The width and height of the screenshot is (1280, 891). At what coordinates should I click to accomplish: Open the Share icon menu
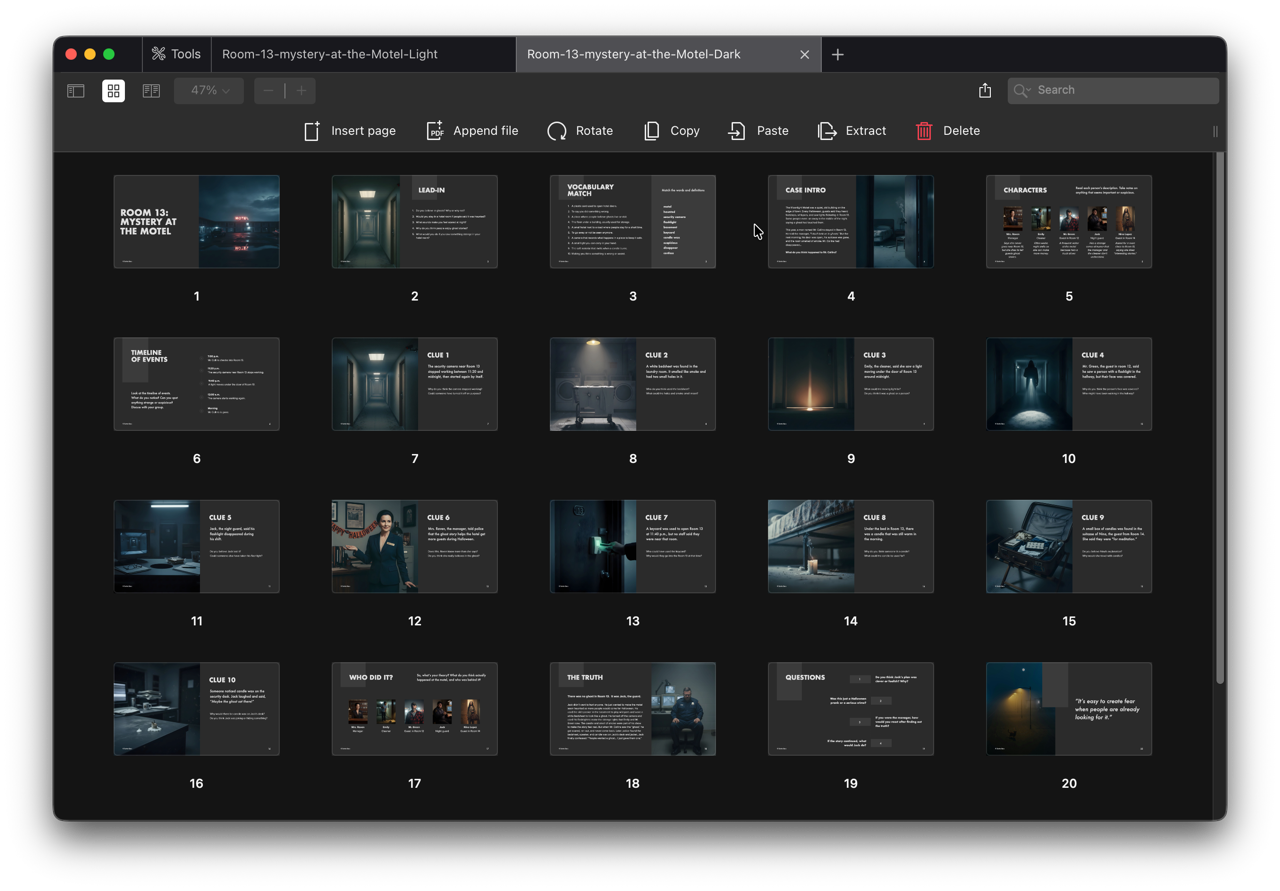click(985, 90)
